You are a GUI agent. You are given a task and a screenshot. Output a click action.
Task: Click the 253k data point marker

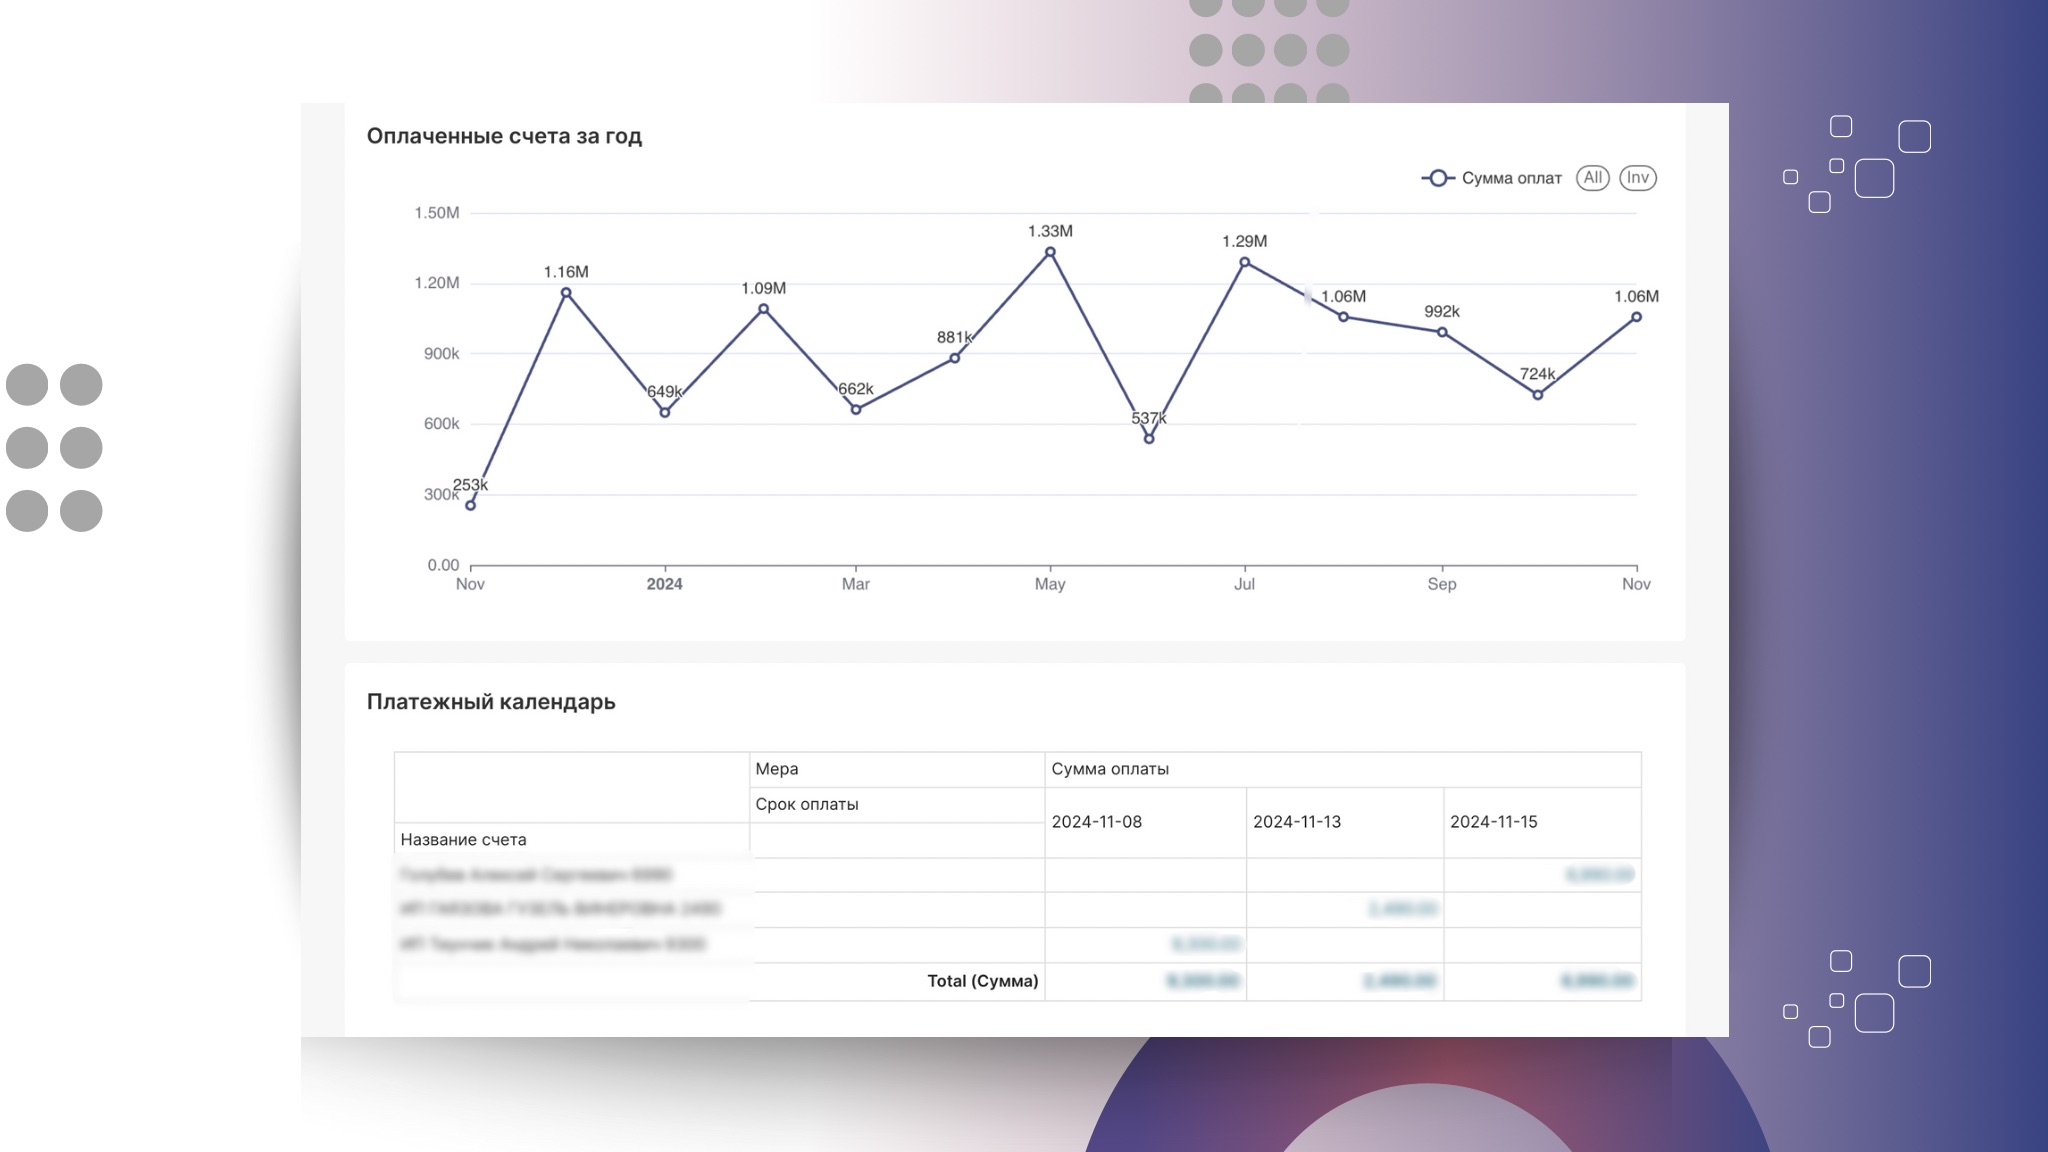[471, 505]
